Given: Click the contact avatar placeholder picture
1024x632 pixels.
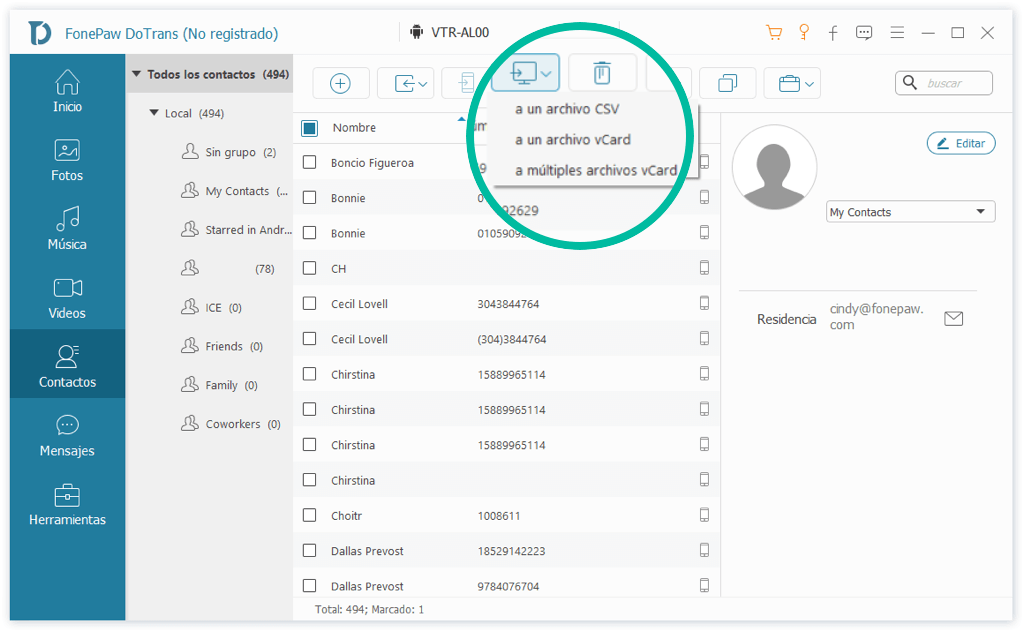Looking at the screenshot, I should click(775, 167).
